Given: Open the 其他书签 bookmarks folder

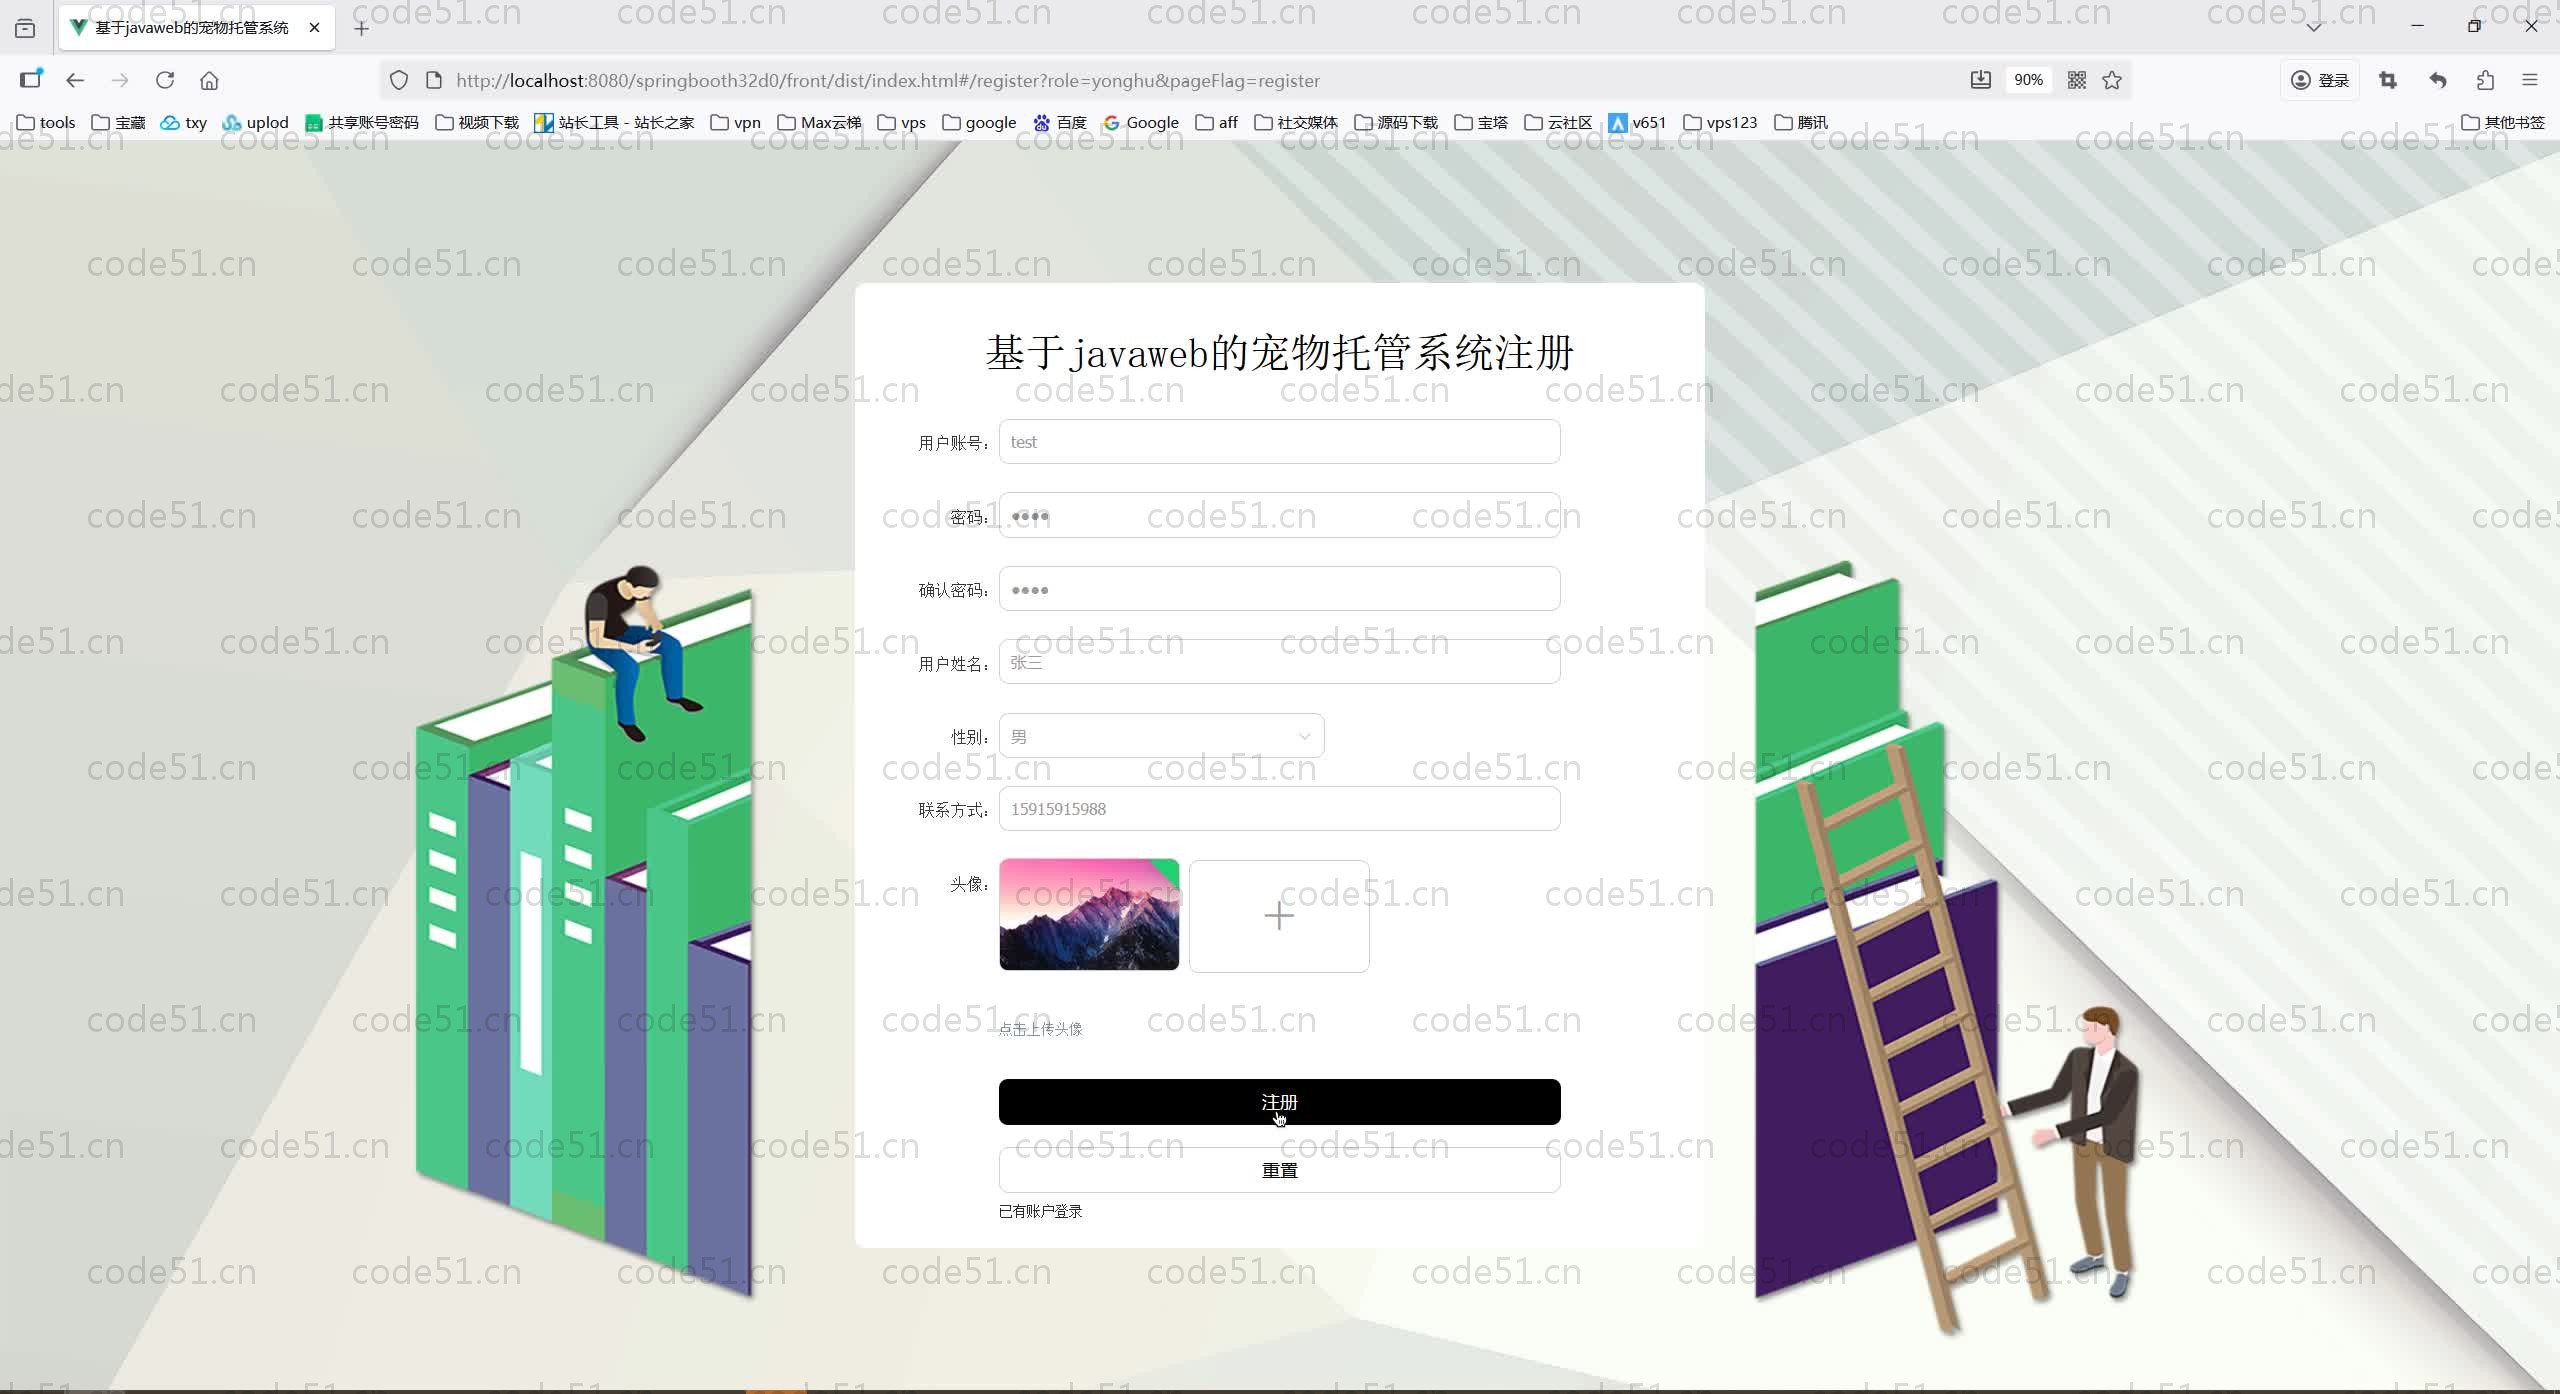Looking at the screenshot, I should (x=2503, y=122).
